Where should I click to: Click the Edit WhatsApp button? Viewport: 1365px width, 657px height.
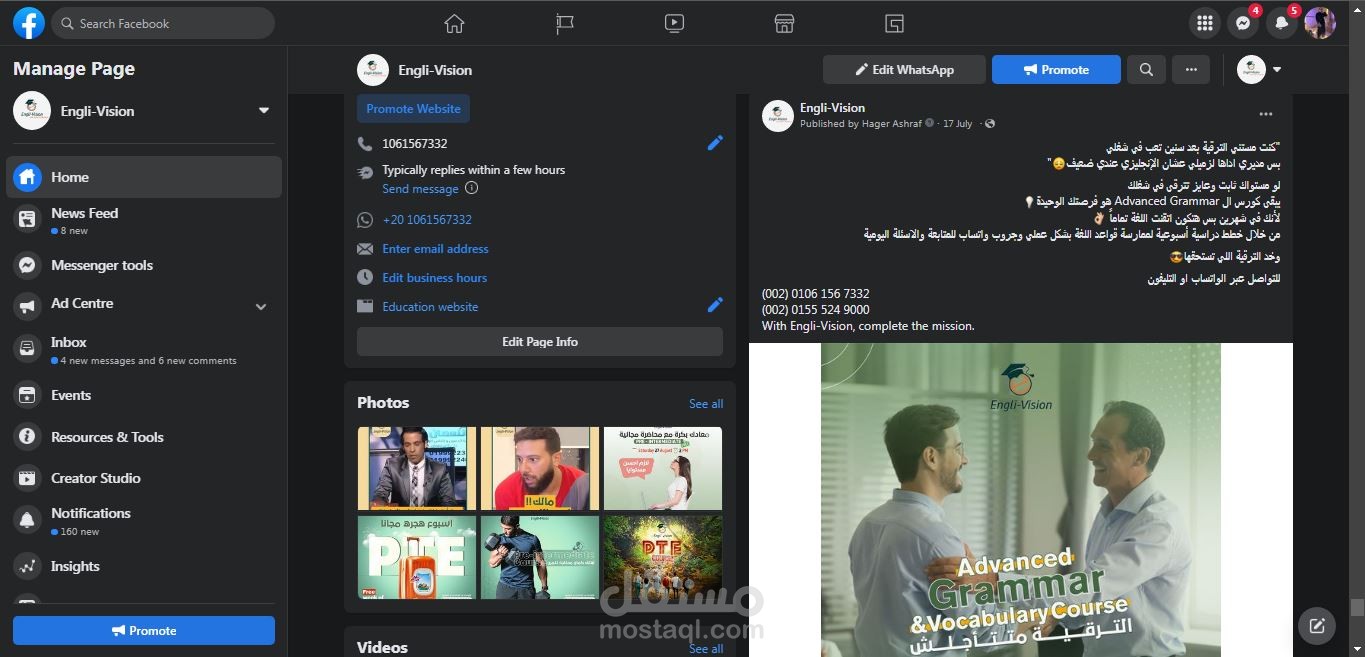pos(904,70)
